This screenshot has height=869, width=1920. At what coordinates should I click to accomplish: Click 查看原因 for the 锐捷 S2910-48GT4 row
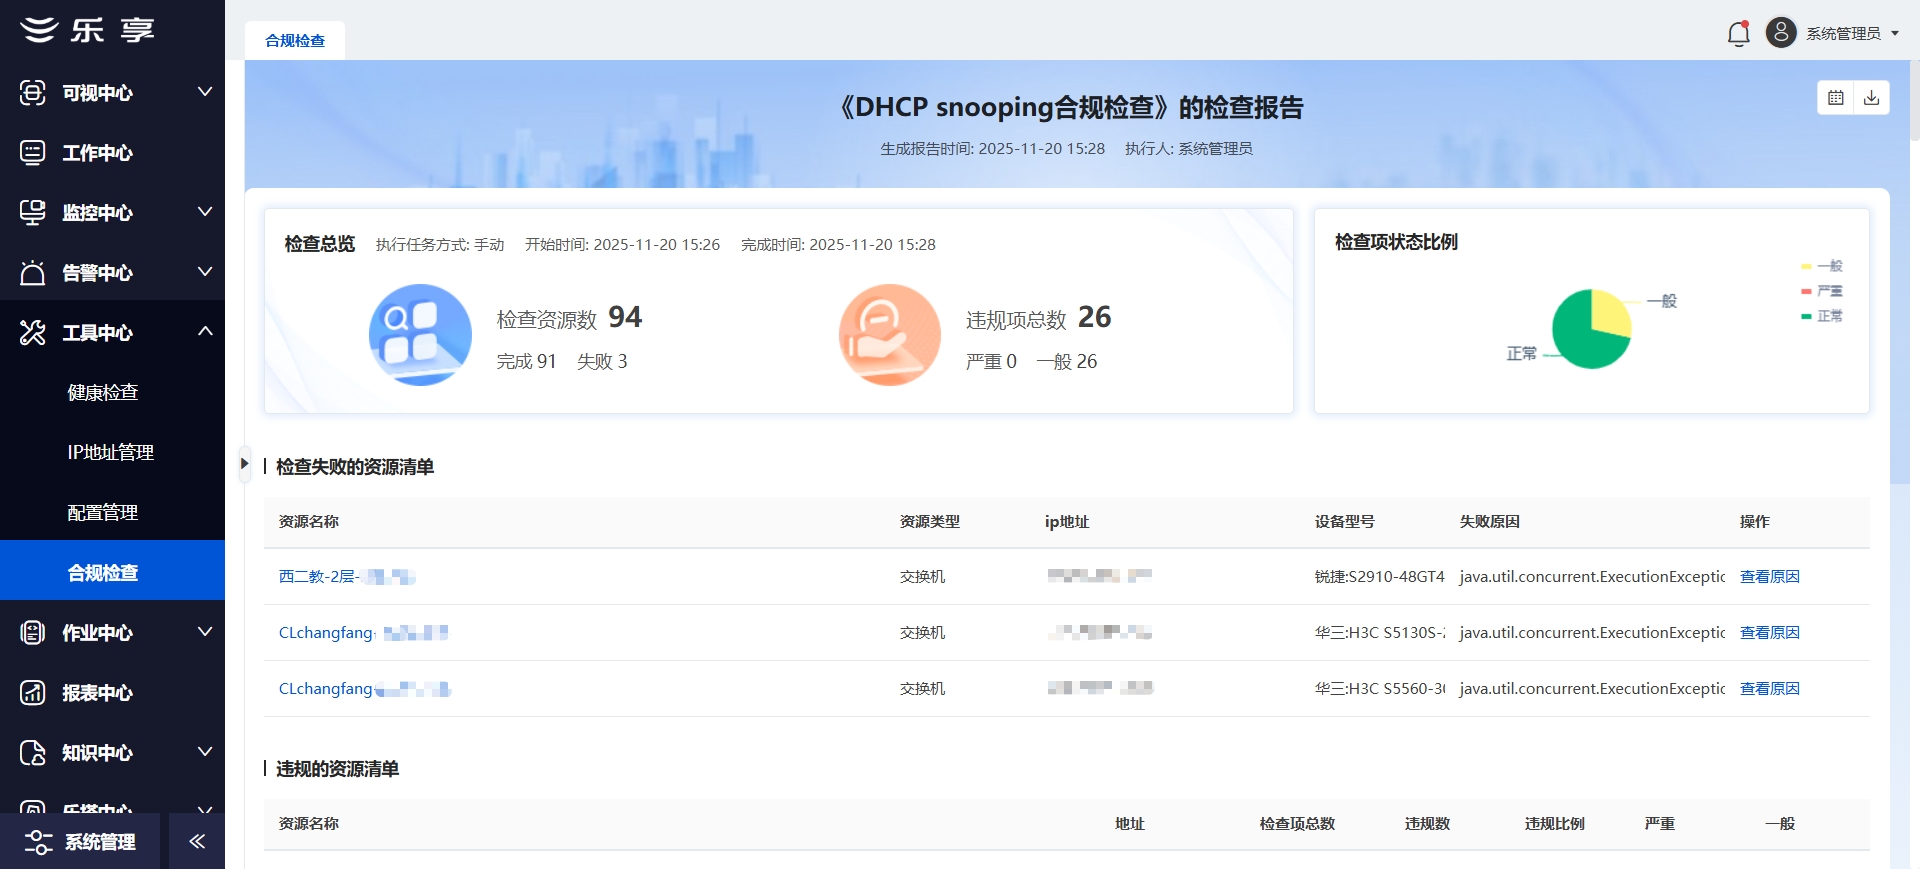pyautogui.click(x=1769, y=576)
